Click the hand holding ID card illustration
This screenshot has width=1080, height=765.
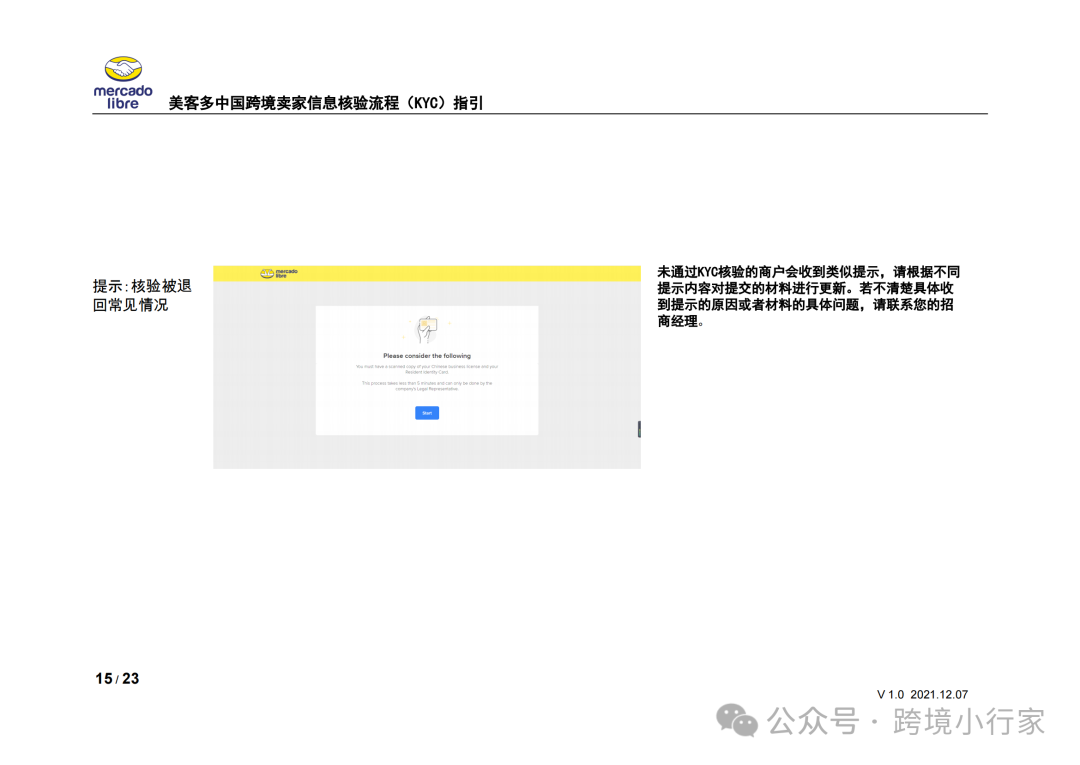point(427,327)
